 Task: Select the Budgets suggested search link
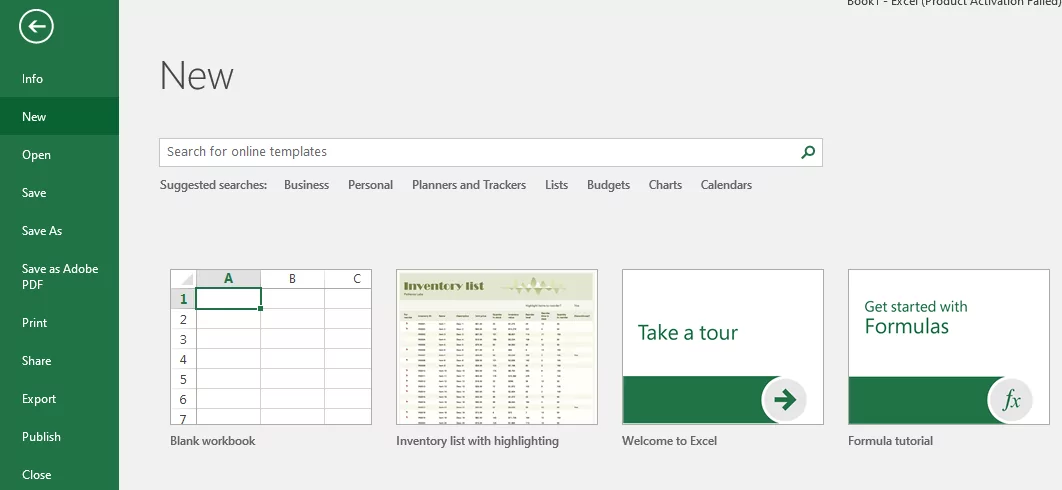pyautogui.click(x=608, y=185)
